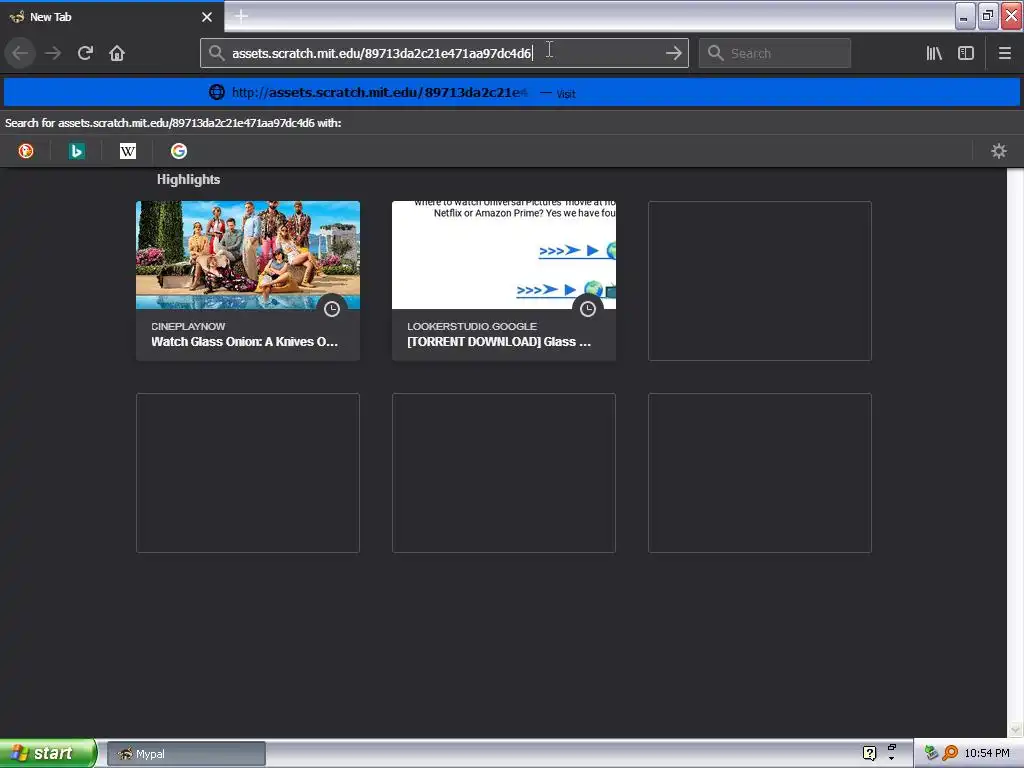Image resolution: width=1024 pixels, height=768 pixels.
Task: Click the 10:54 PM clock
Action: tap(987, 753)
